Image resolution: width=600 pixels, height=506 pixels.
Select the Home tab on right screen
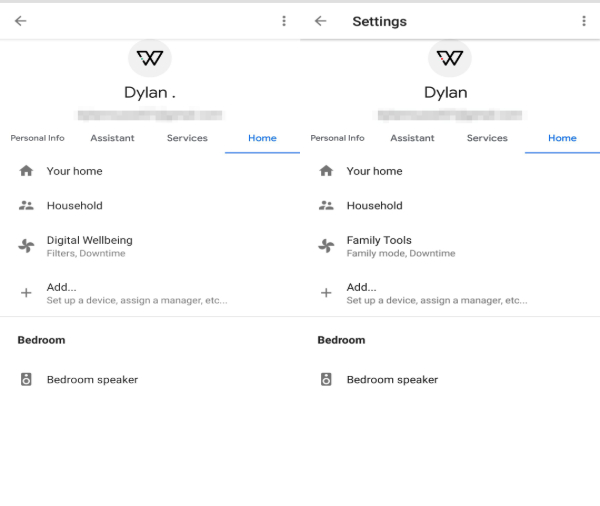pos(562,138)
